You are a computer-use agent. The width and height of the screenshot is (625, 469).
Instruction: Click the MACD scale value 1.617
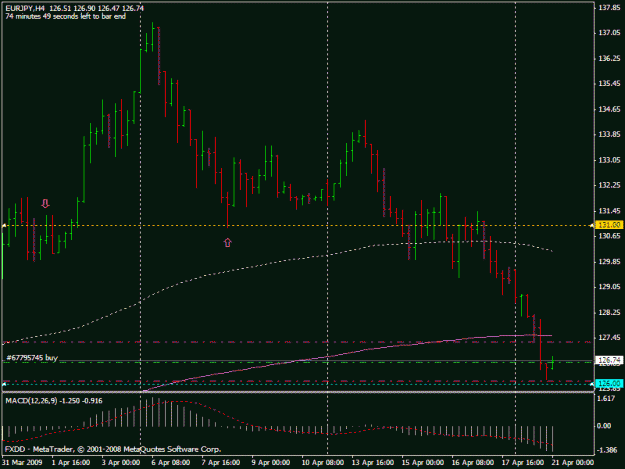point(606,398)
